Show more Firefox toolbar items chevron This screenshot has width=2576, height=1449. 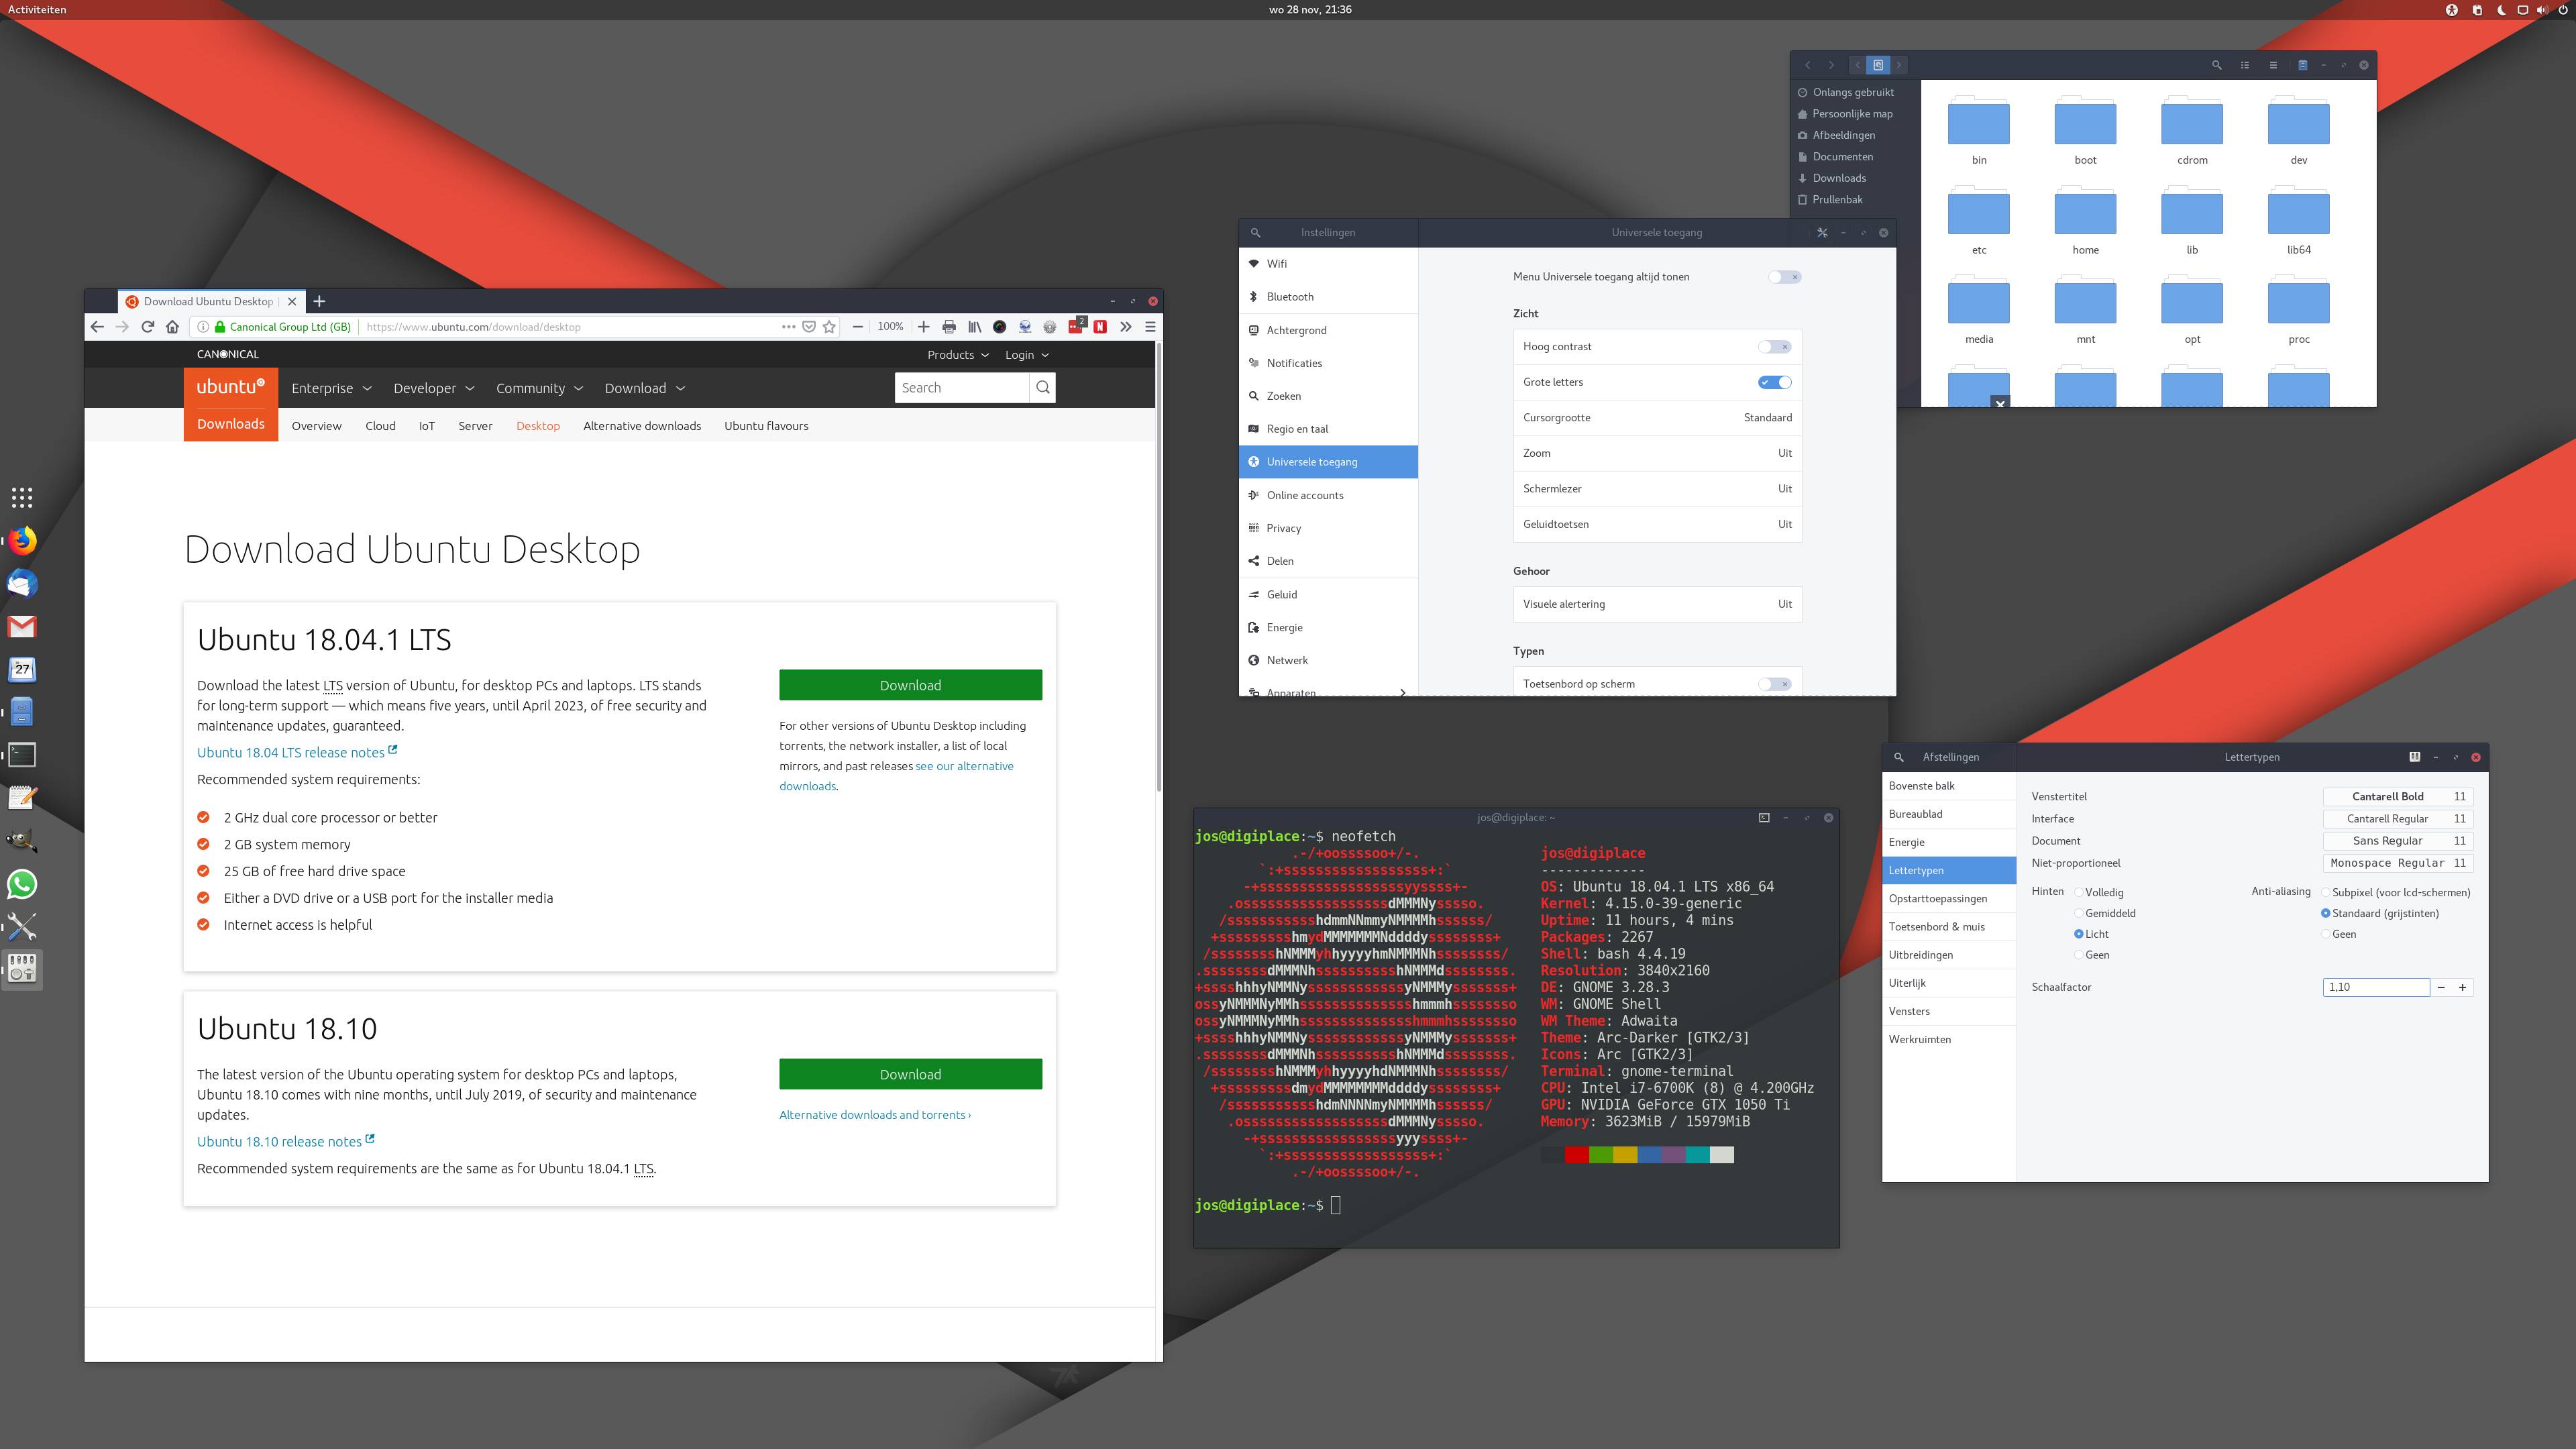pyautogui.click(x=1126, y=327)
